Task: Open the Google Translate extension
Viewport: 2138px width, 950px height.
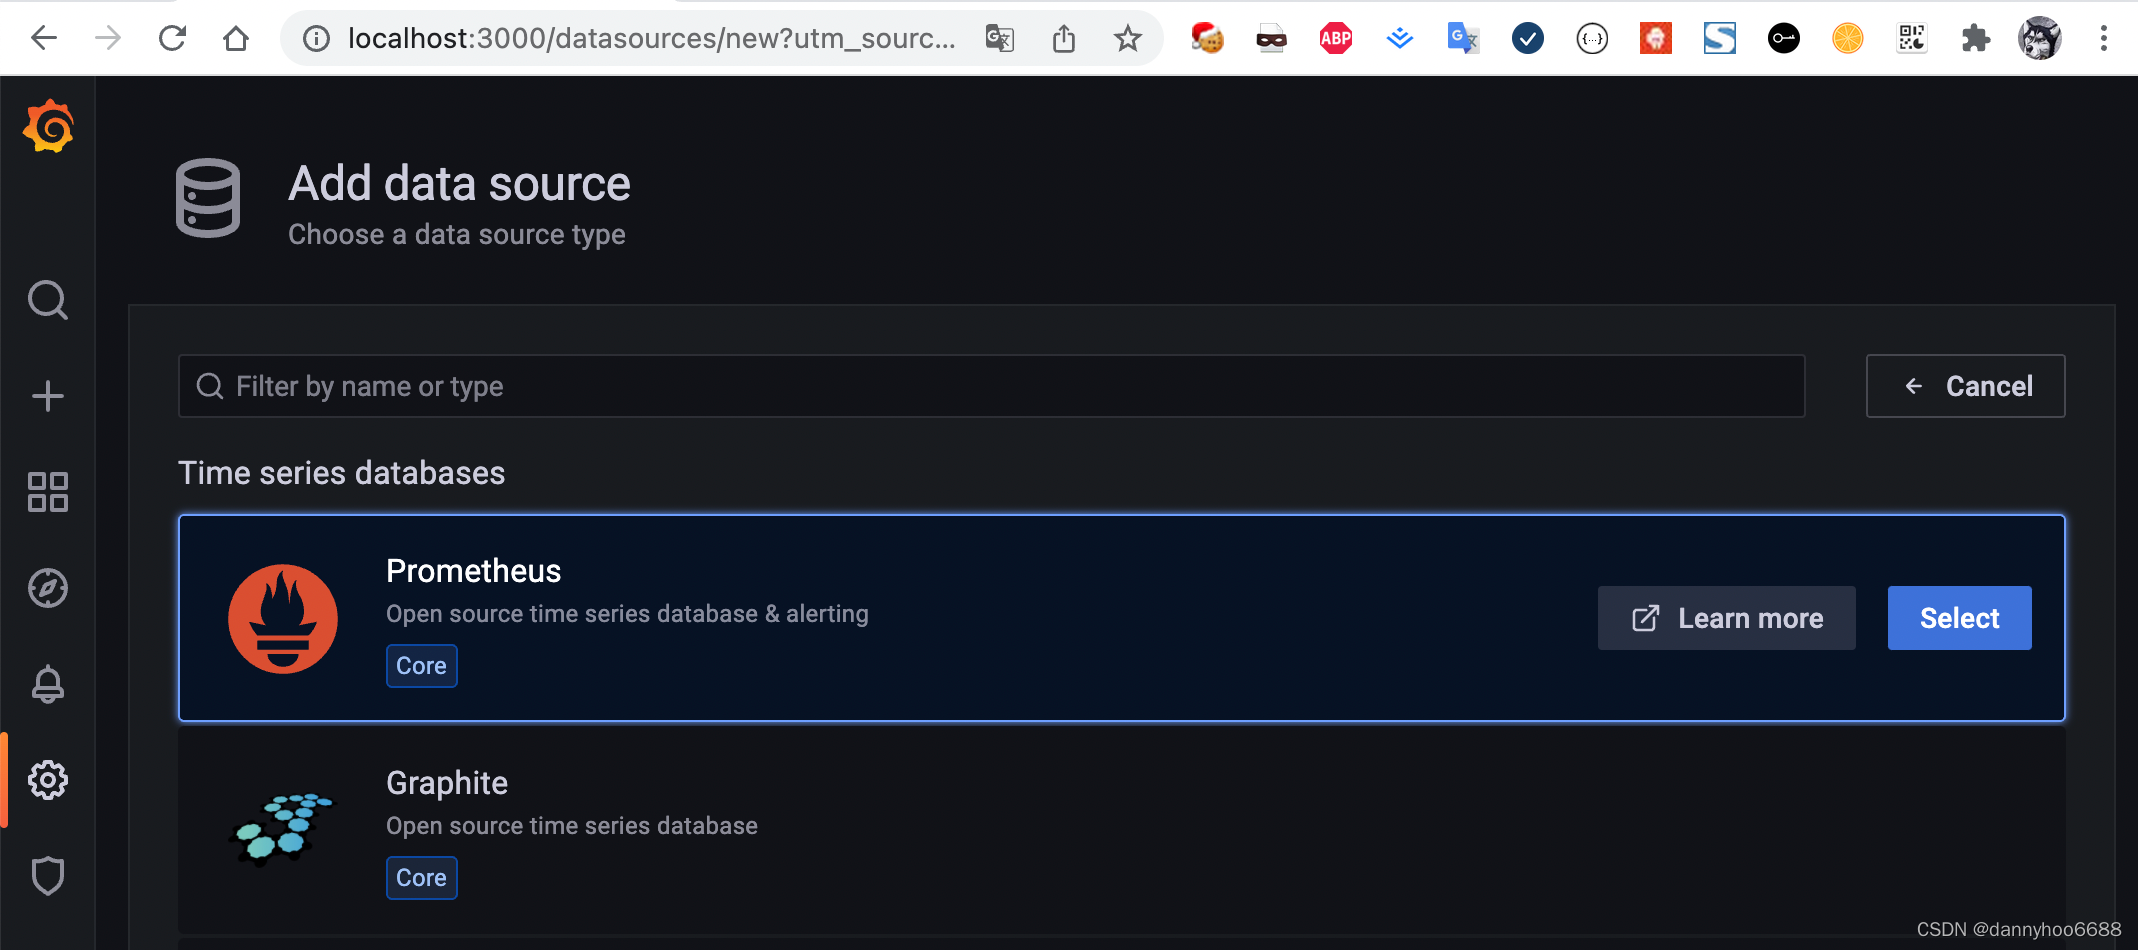Action: pyautogui.click(x=1464, y=38)
